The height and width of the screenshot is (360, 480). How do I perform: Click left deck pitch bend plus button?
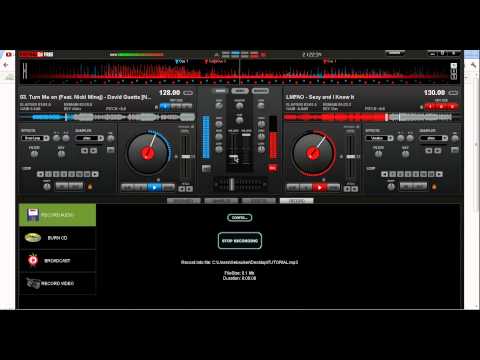click(189, 189)
